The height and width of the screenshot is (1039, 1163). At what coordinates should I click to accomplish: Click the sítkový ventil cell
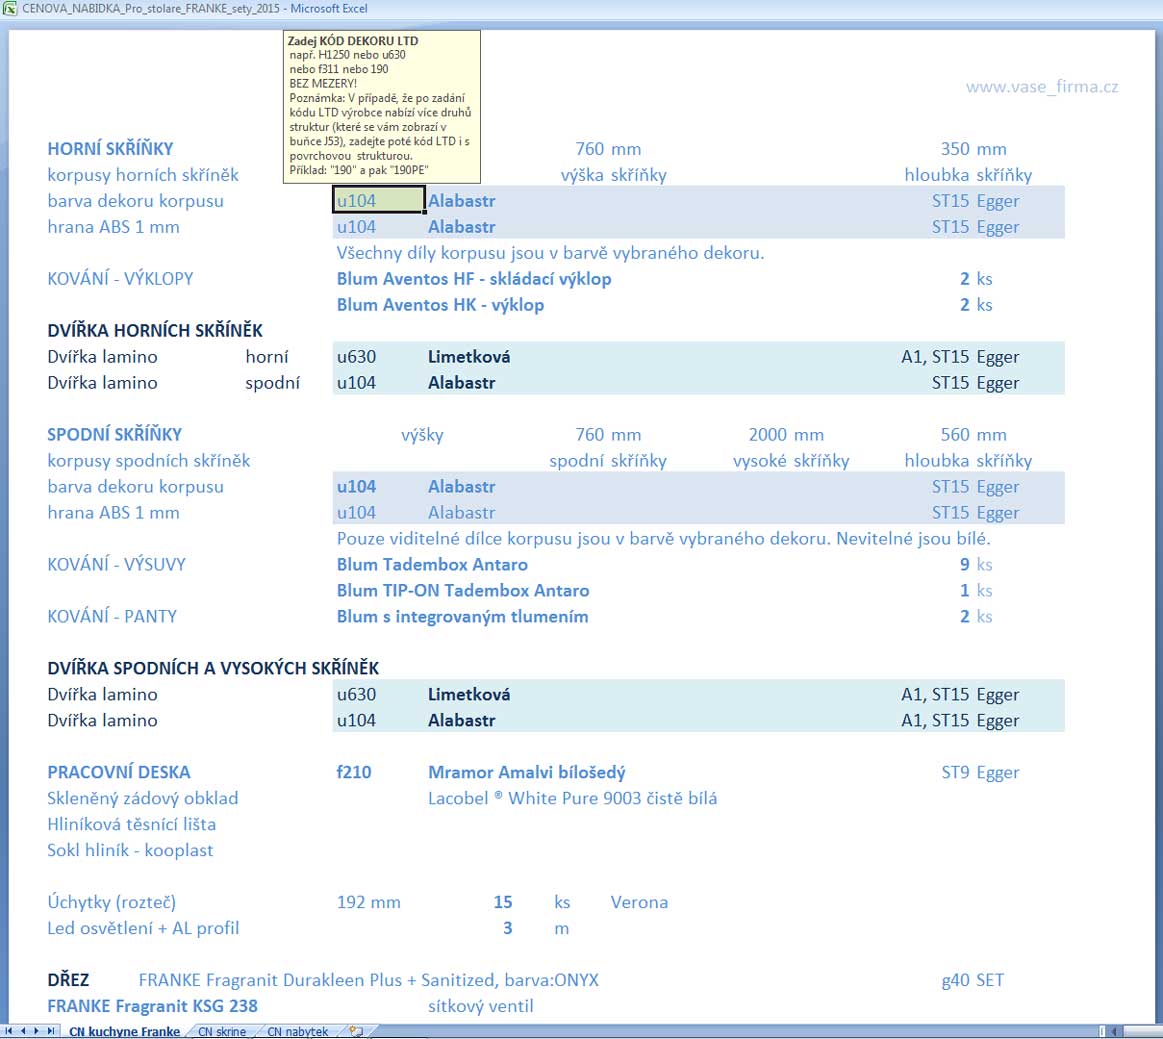pos(481,1006)
